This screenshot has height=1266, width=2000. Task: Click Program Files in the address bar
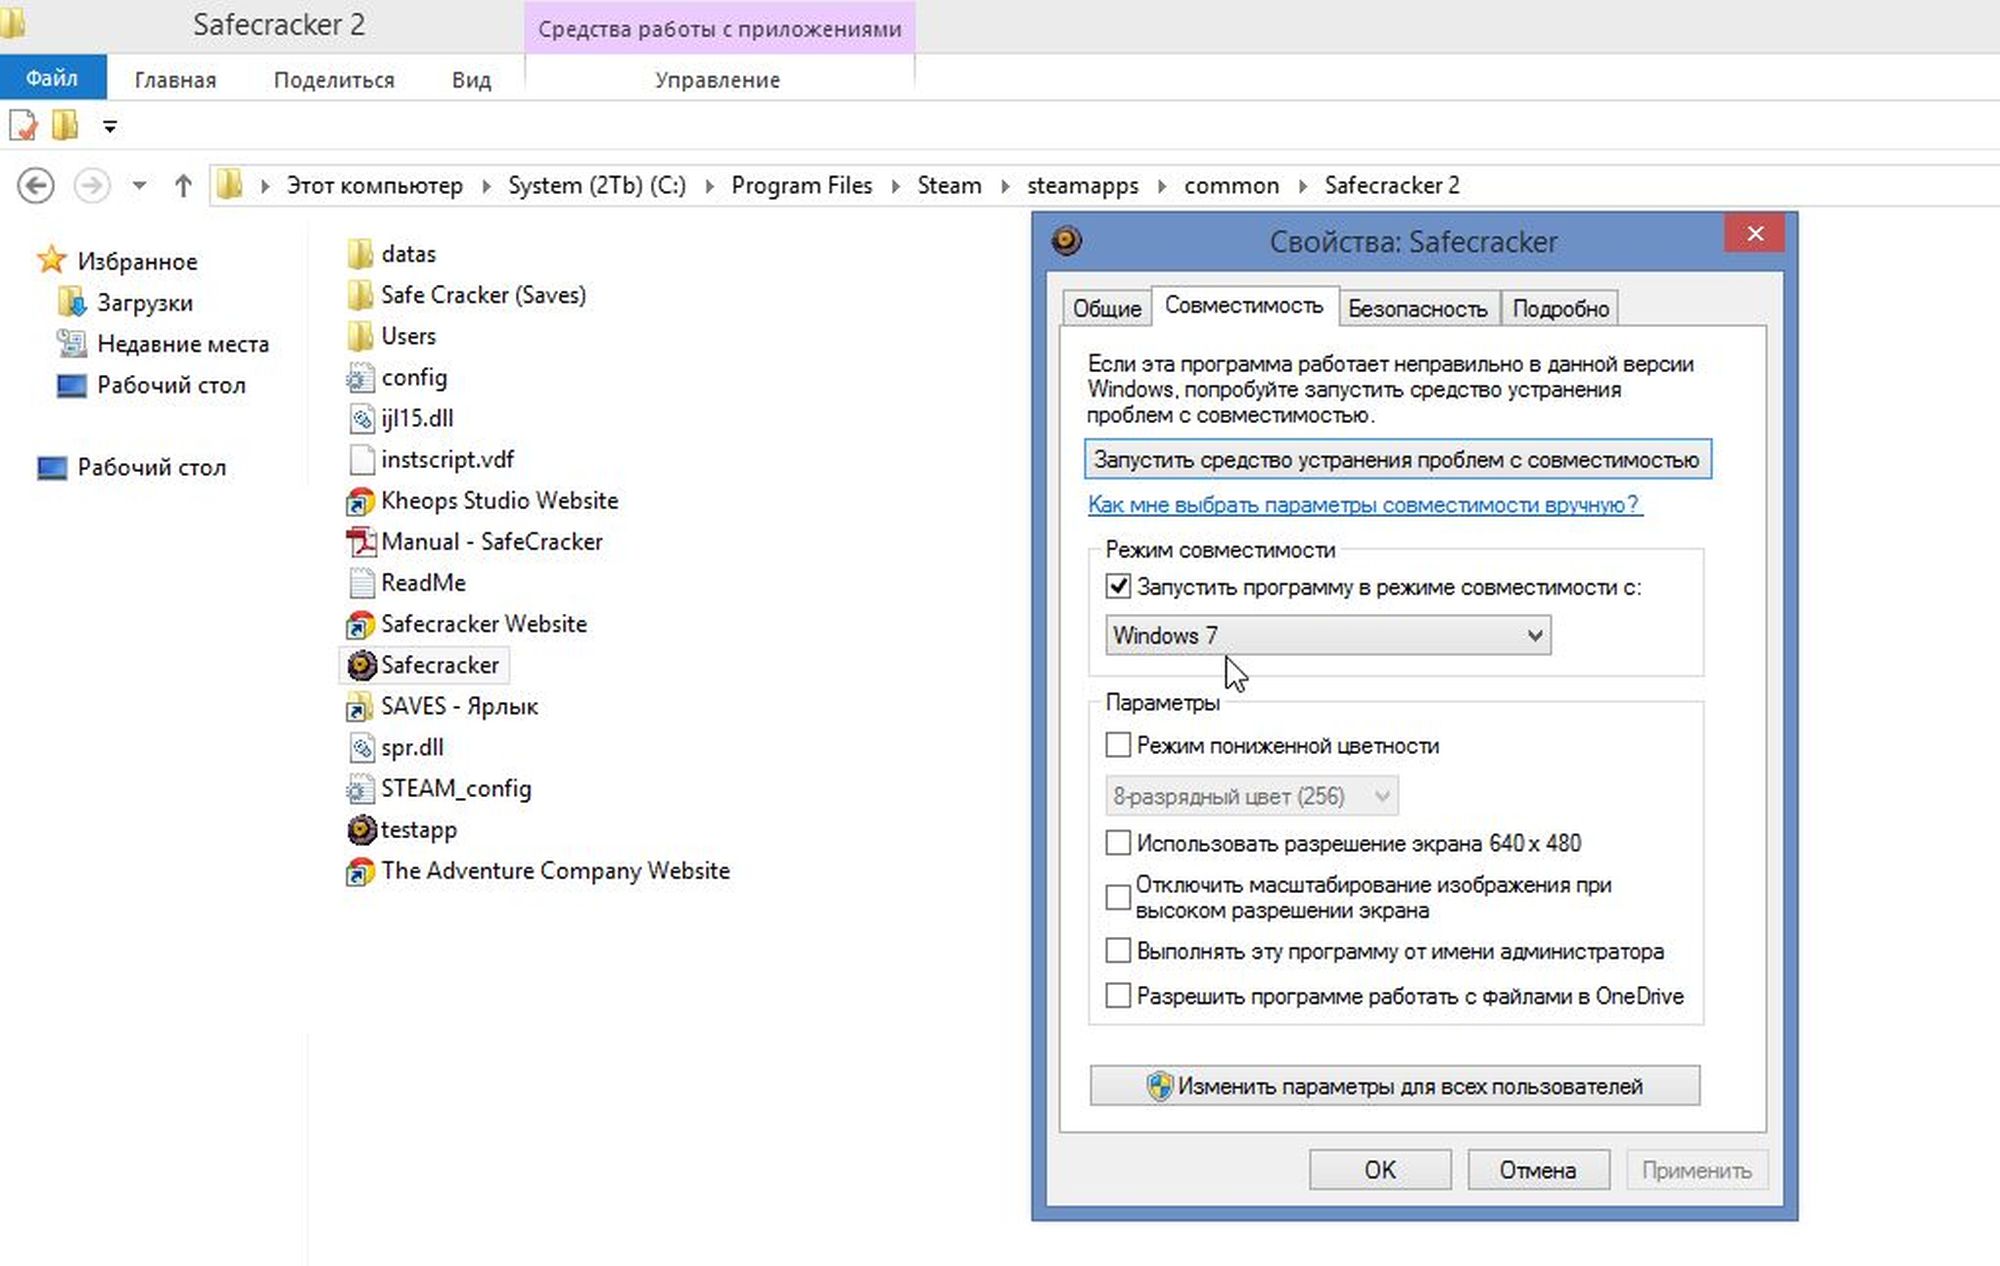pos(801,185)
